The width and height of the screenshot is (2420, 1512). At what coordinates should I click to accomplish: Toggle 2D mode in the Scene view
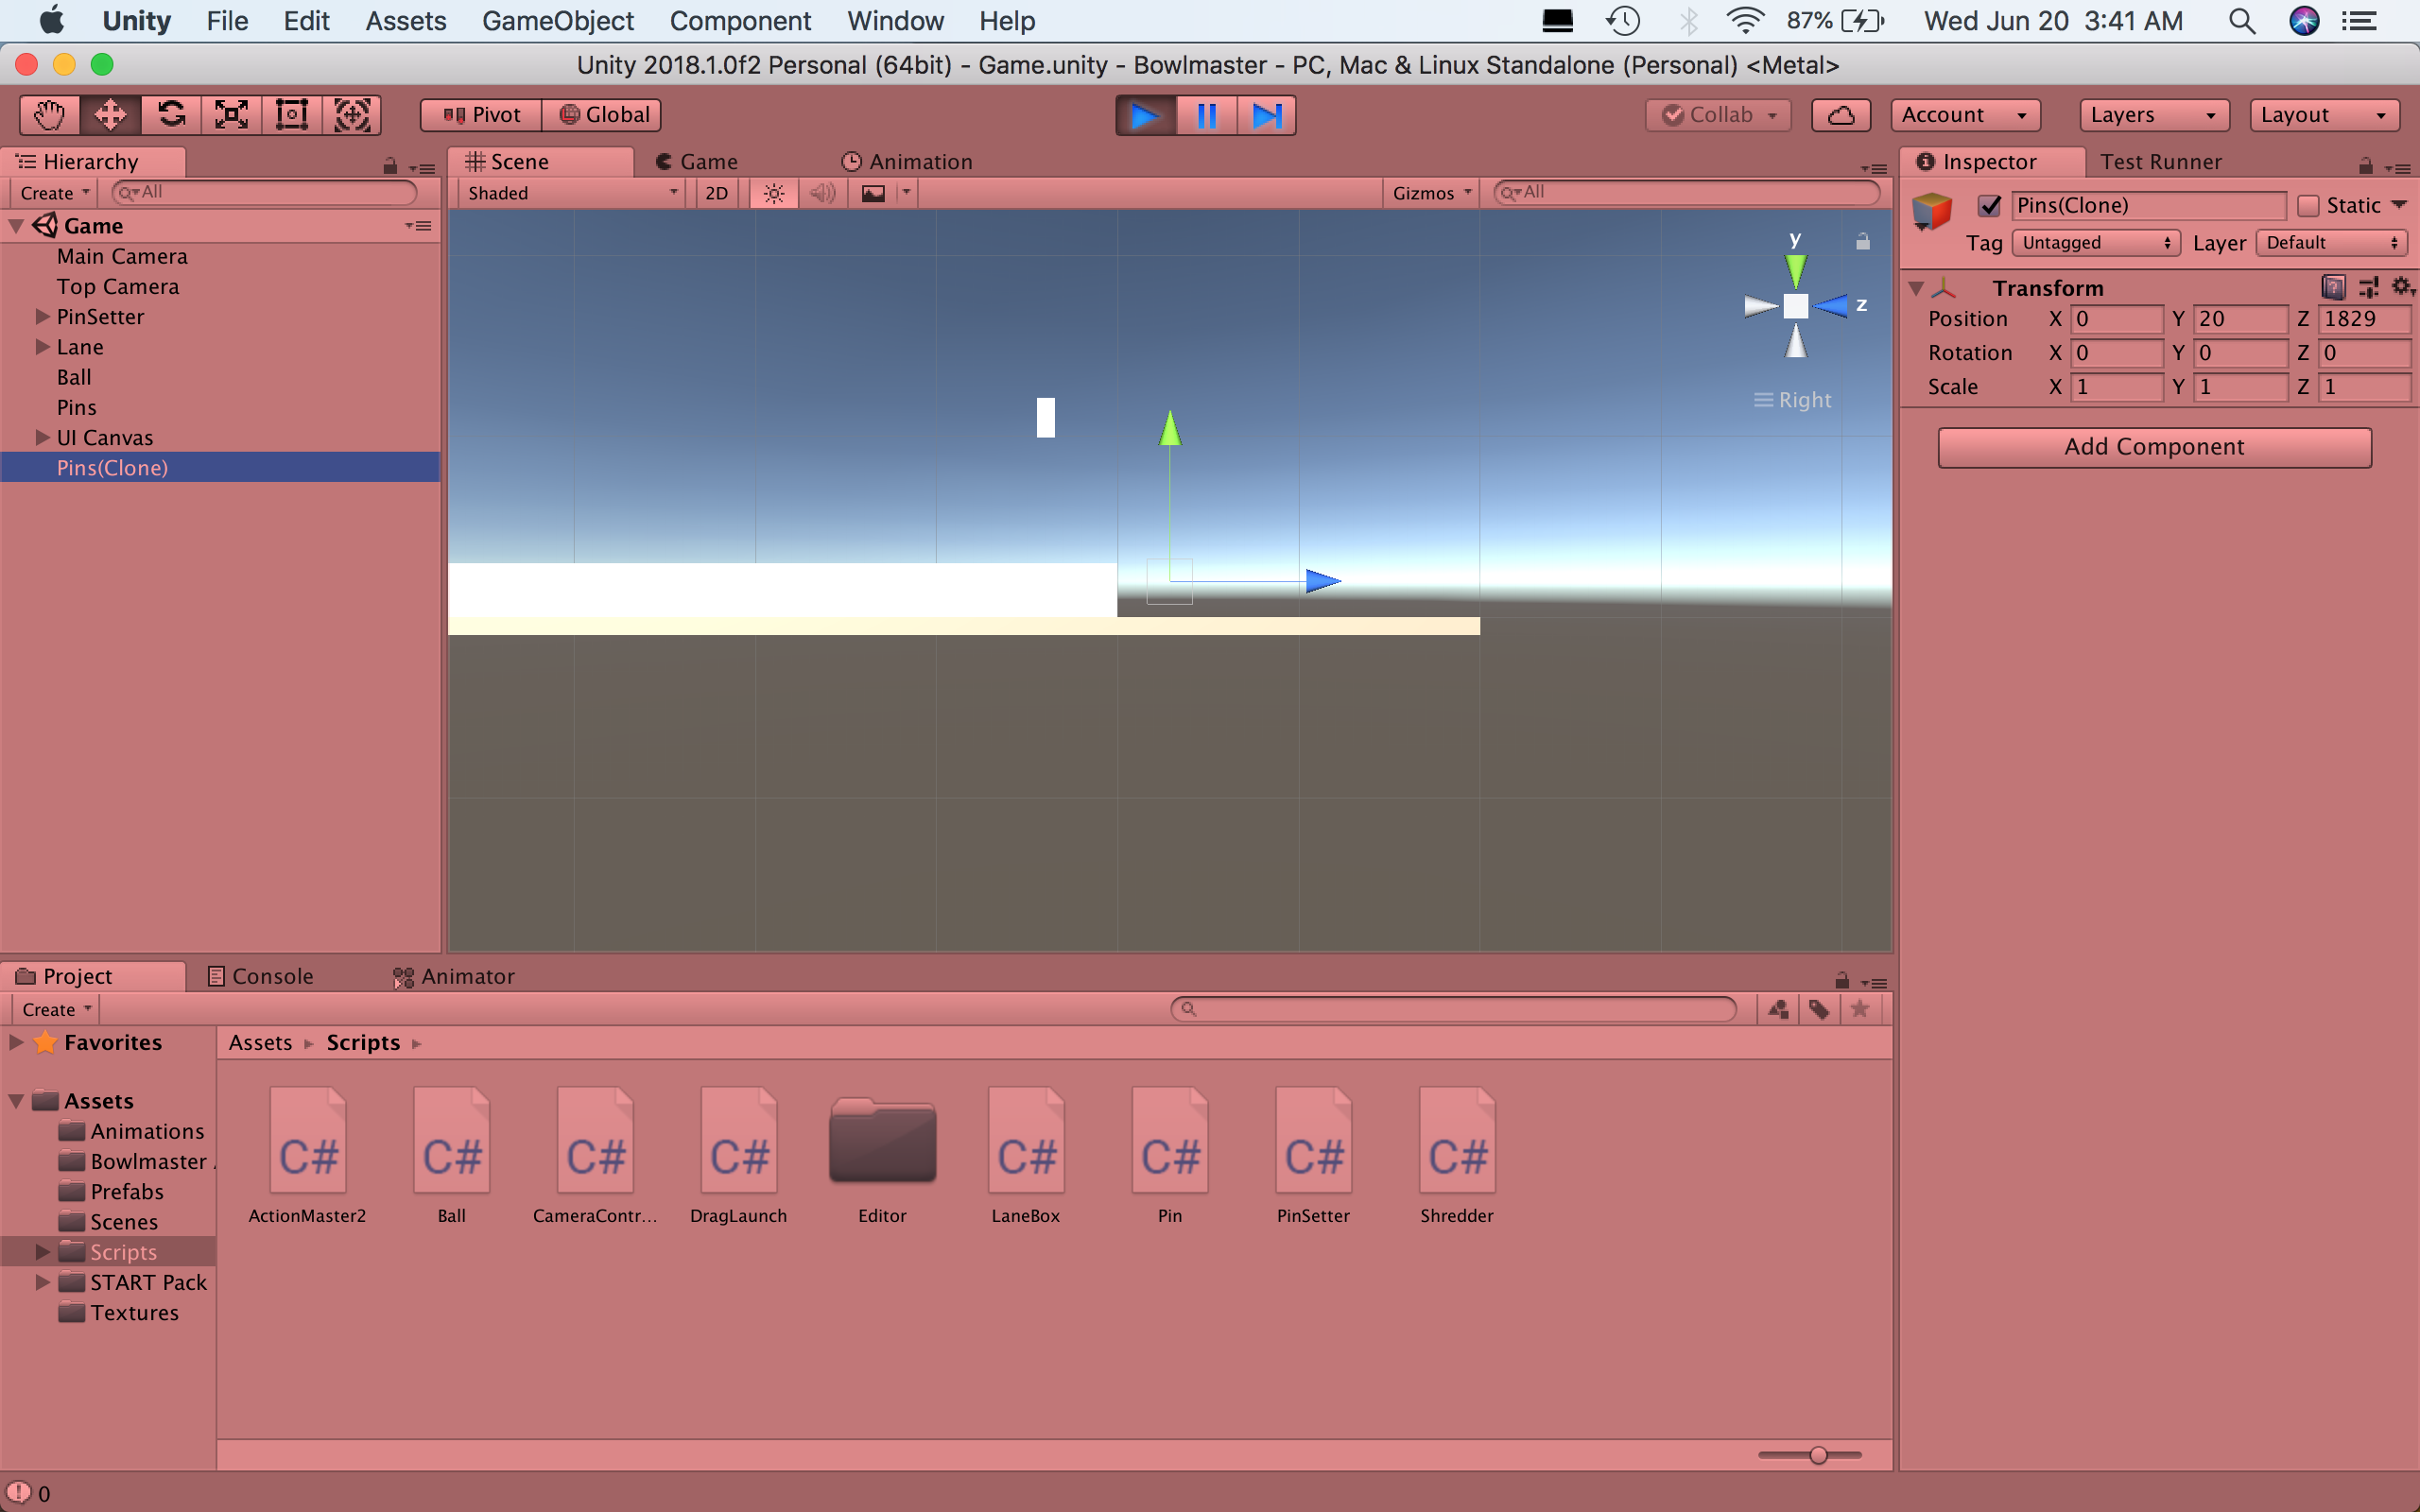pos(716,192)
